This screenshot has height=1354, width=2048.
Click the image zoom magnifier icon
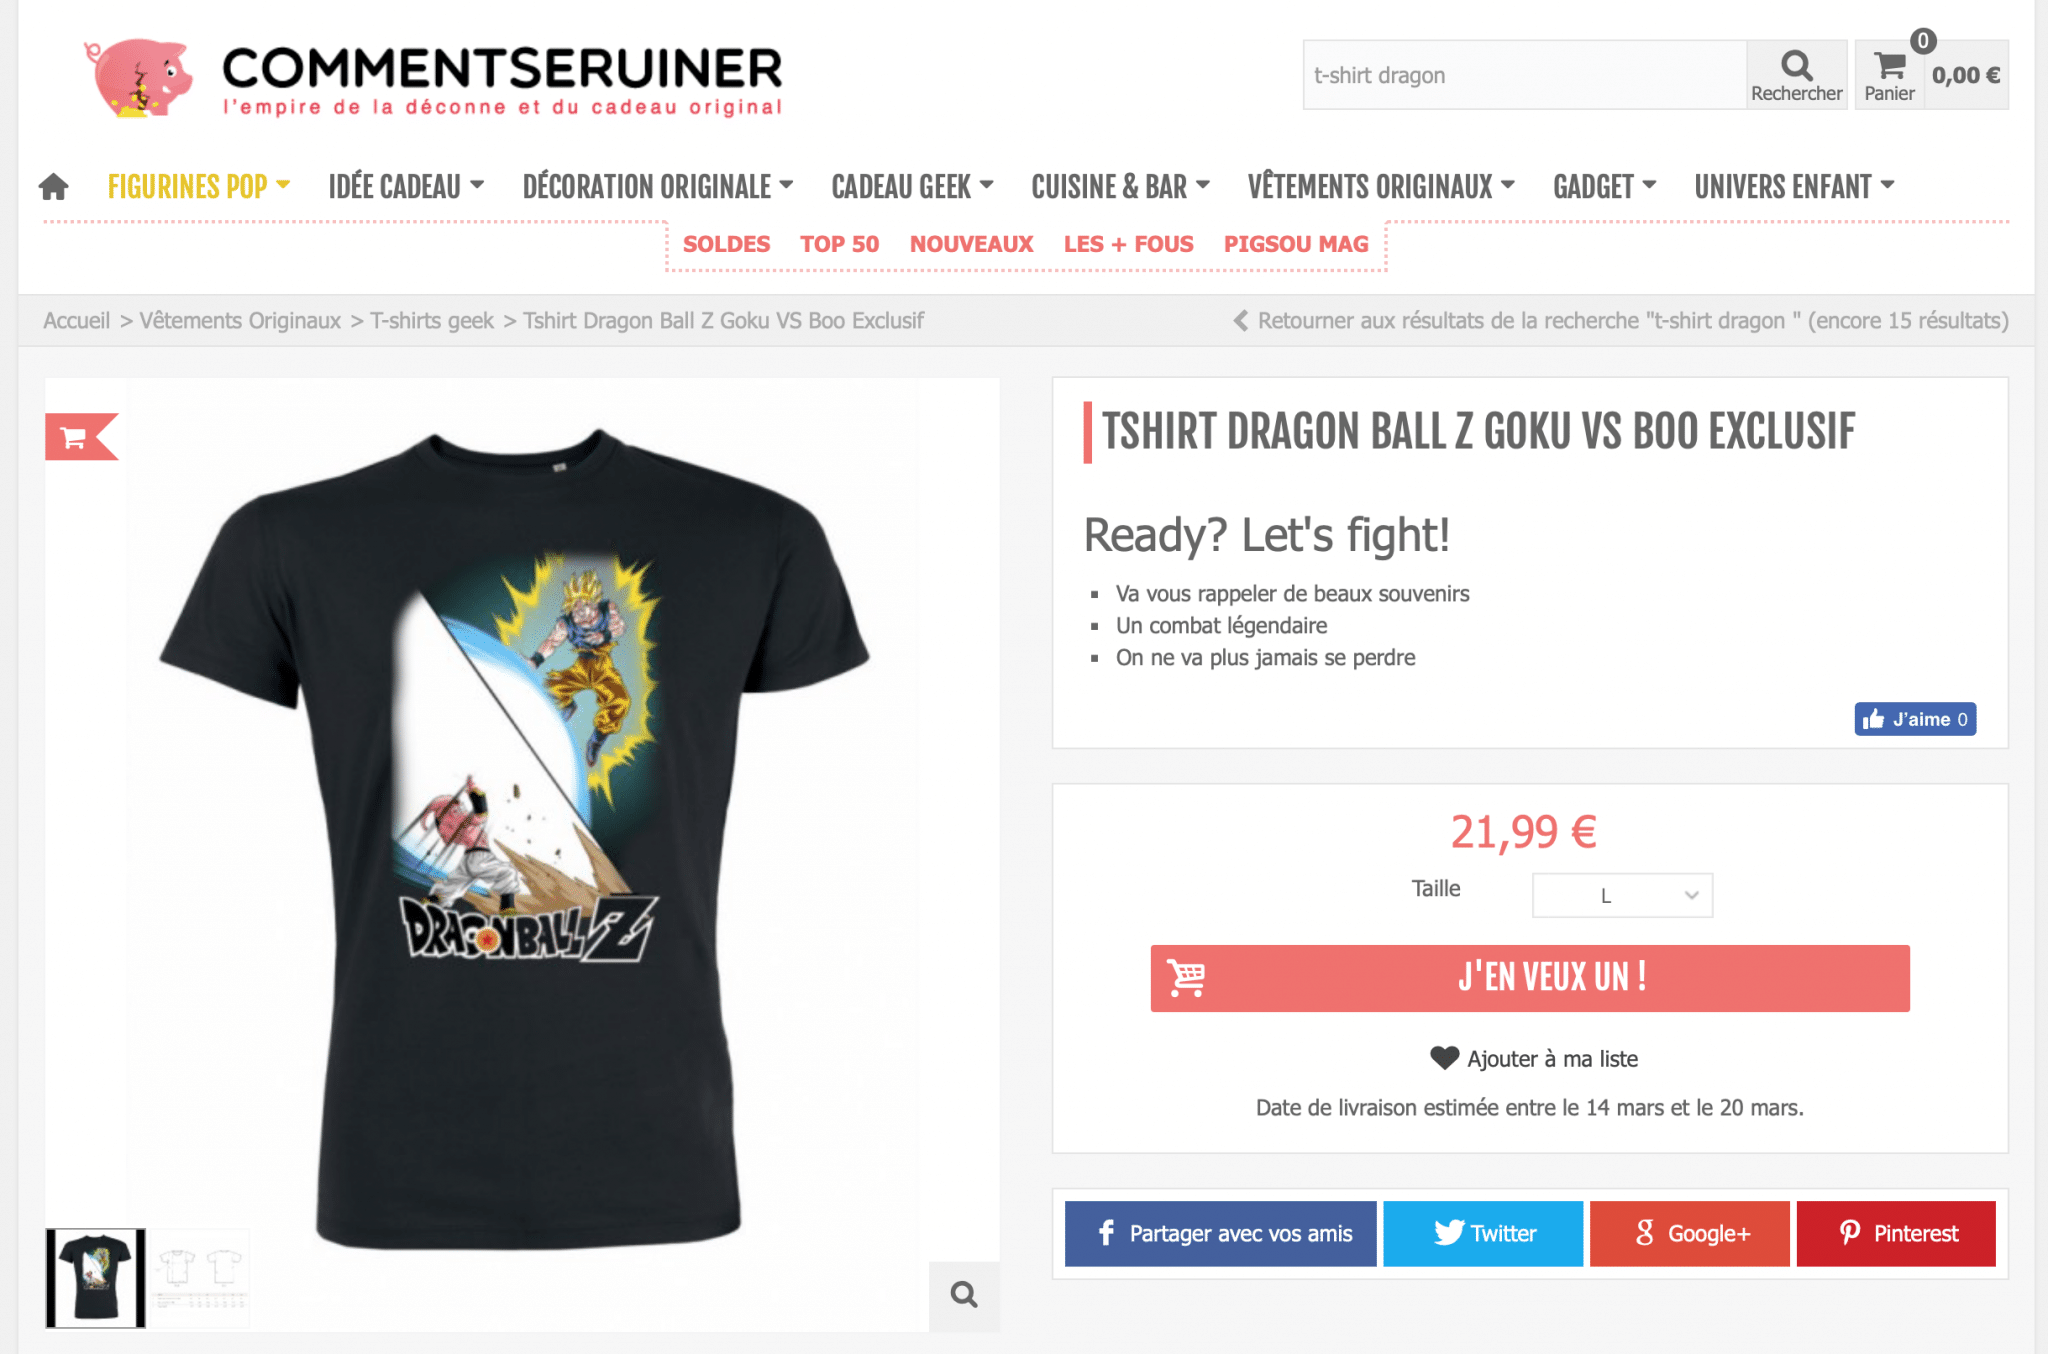point(964,1295)
